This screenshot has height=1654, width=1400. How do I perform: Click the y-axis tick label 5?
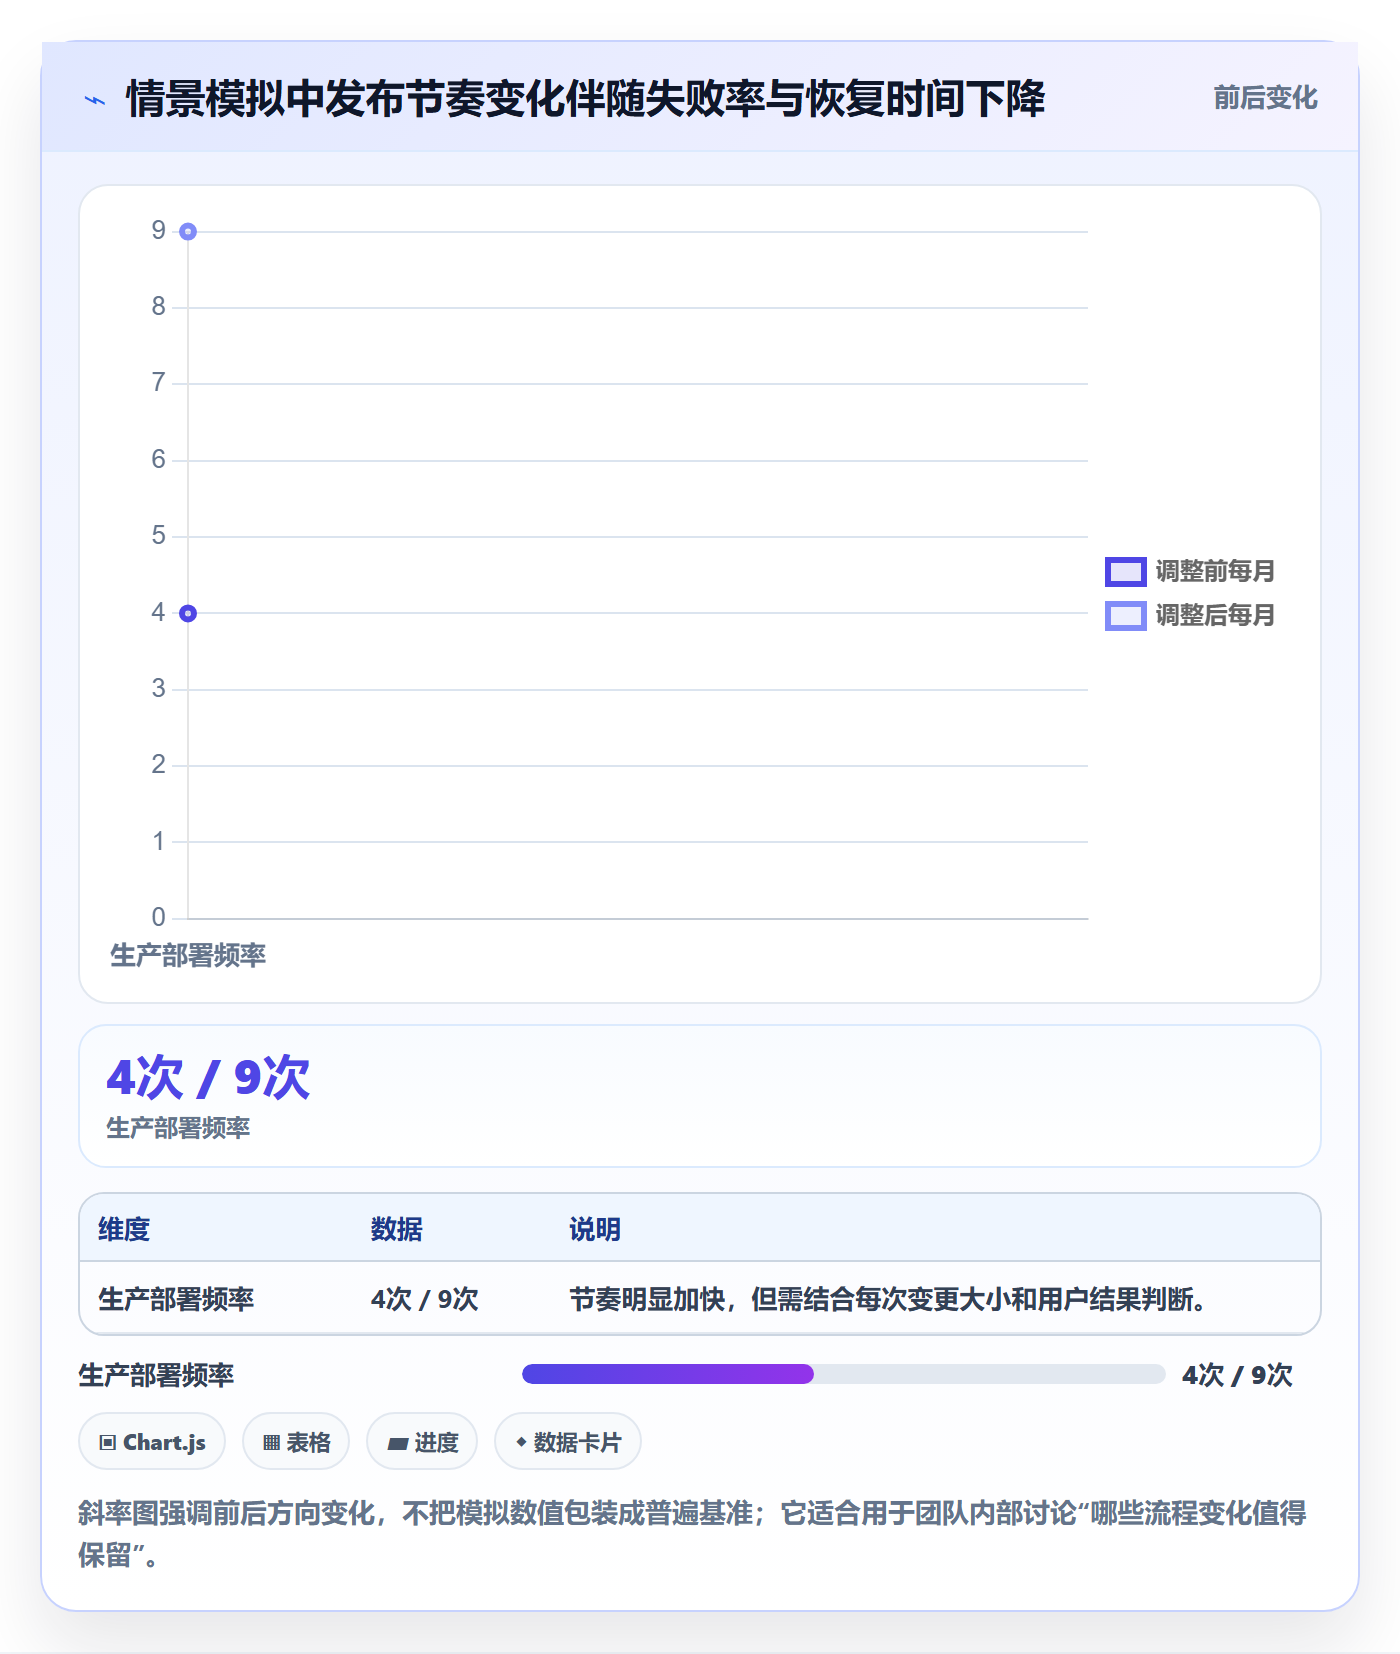click(158, 536)
